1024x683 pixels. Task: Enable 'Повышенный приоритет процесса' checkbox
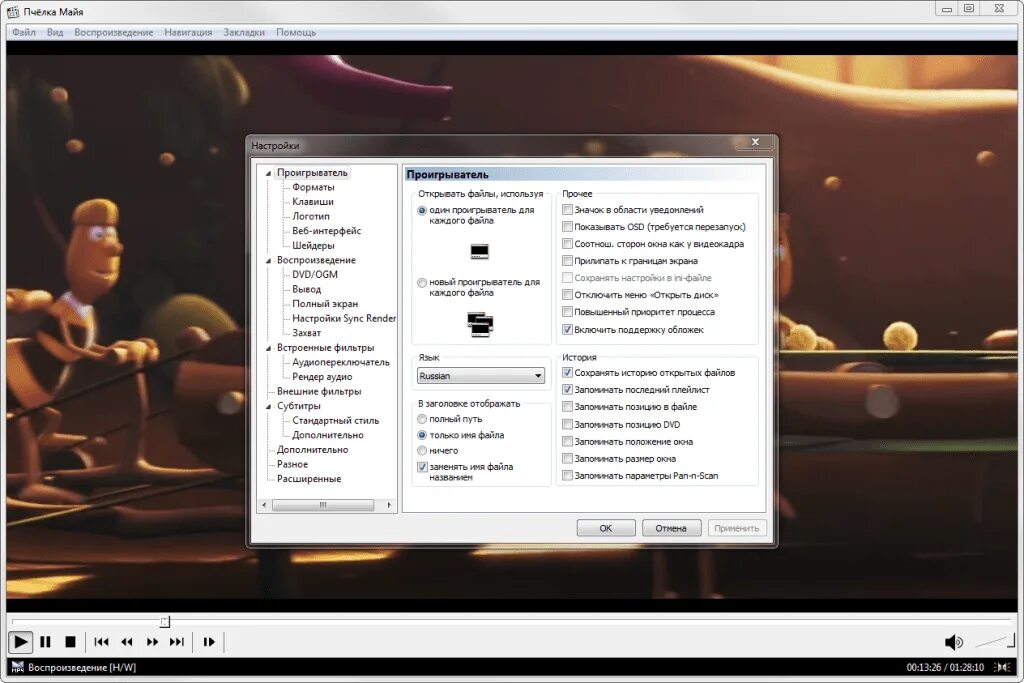point(568,311)
